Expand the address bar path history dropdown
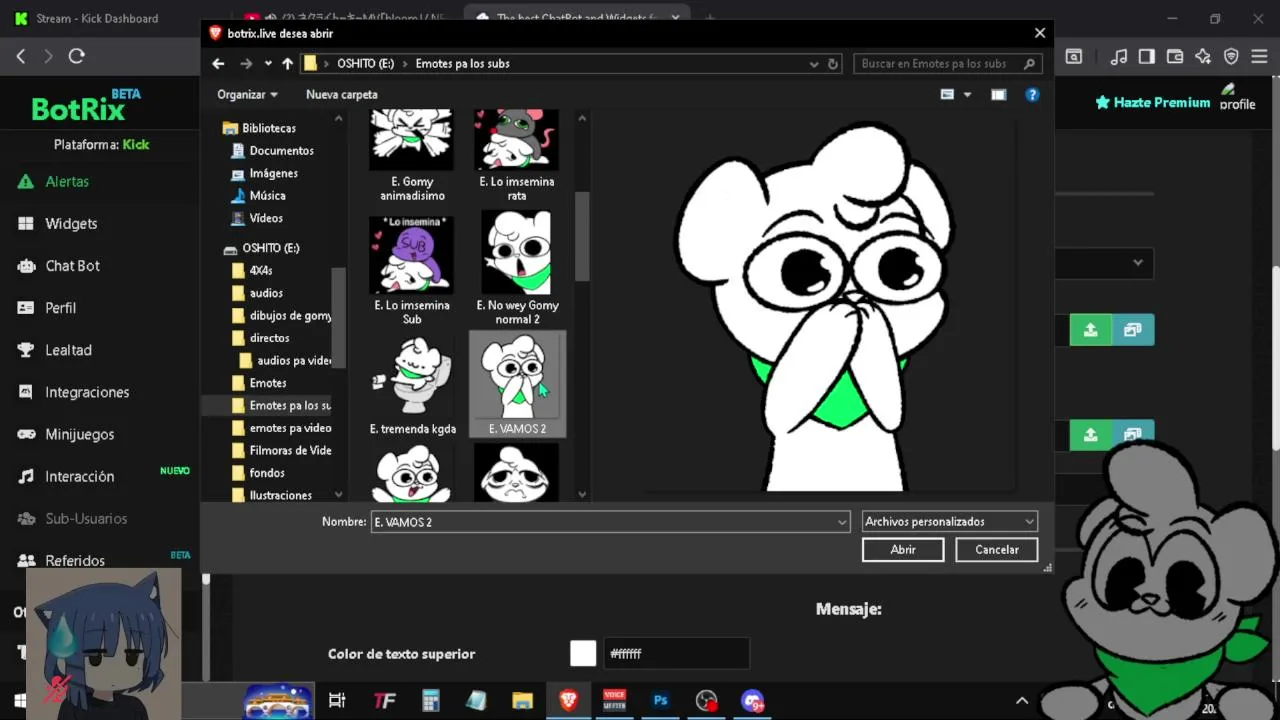Image resolution: width=1280 pixels, height=720 pixels. [x=814, y=63]
